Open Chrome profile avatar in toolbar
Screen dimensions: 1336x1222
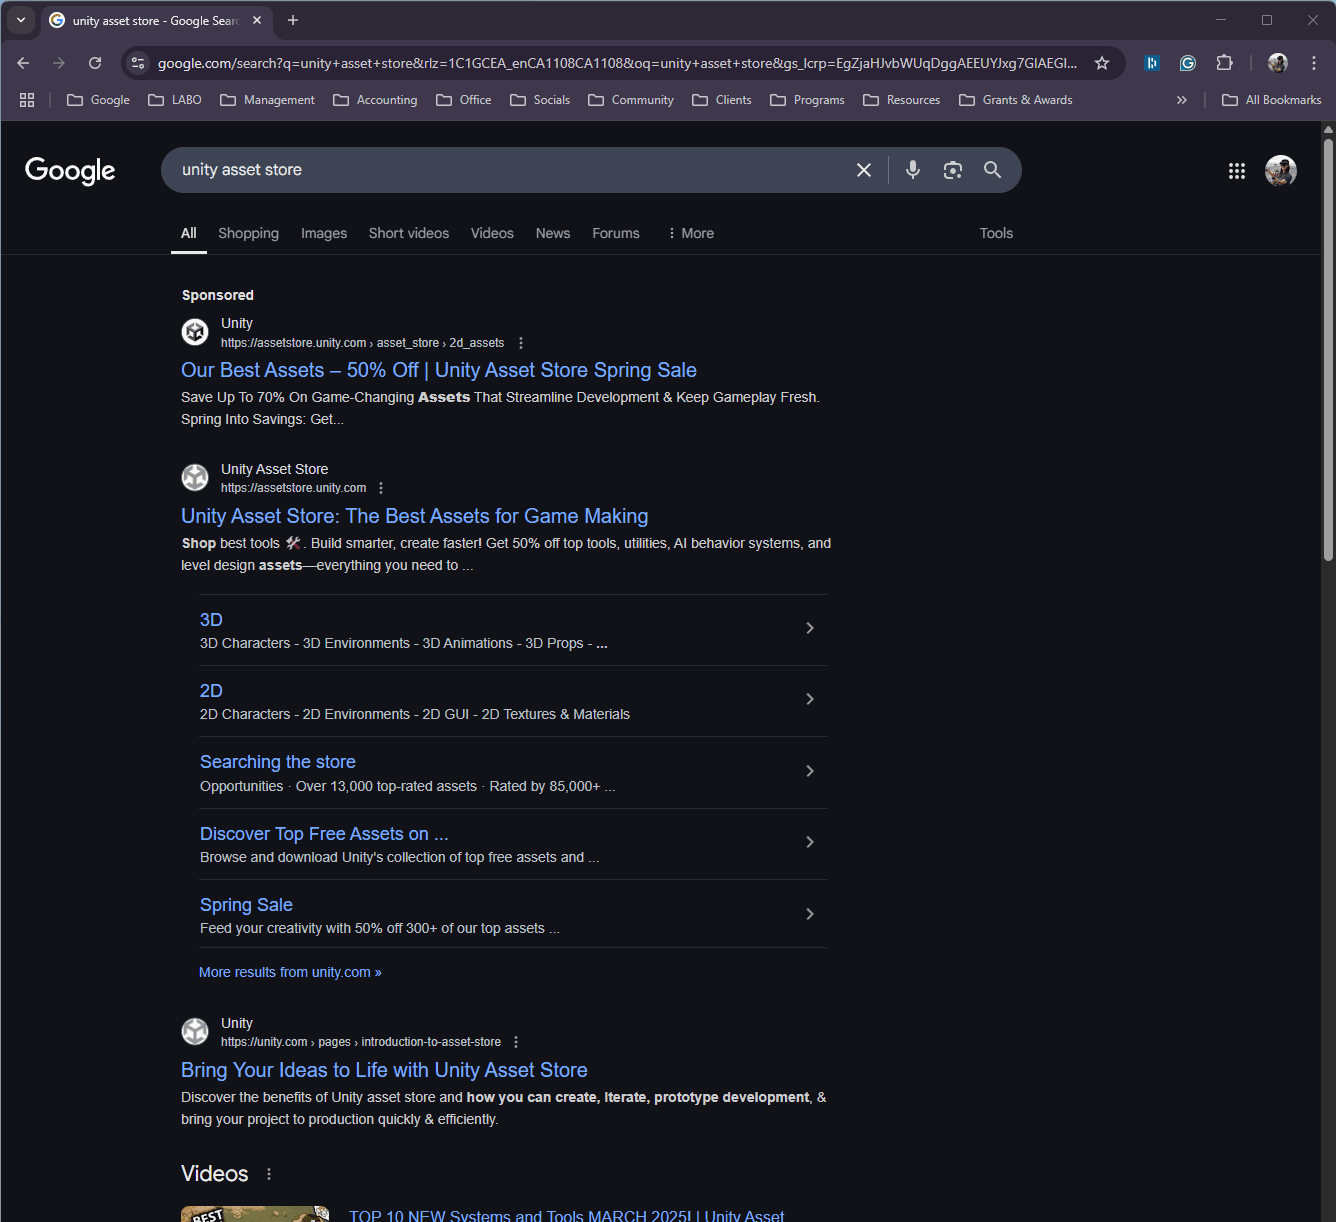(x=1277, y=63)
